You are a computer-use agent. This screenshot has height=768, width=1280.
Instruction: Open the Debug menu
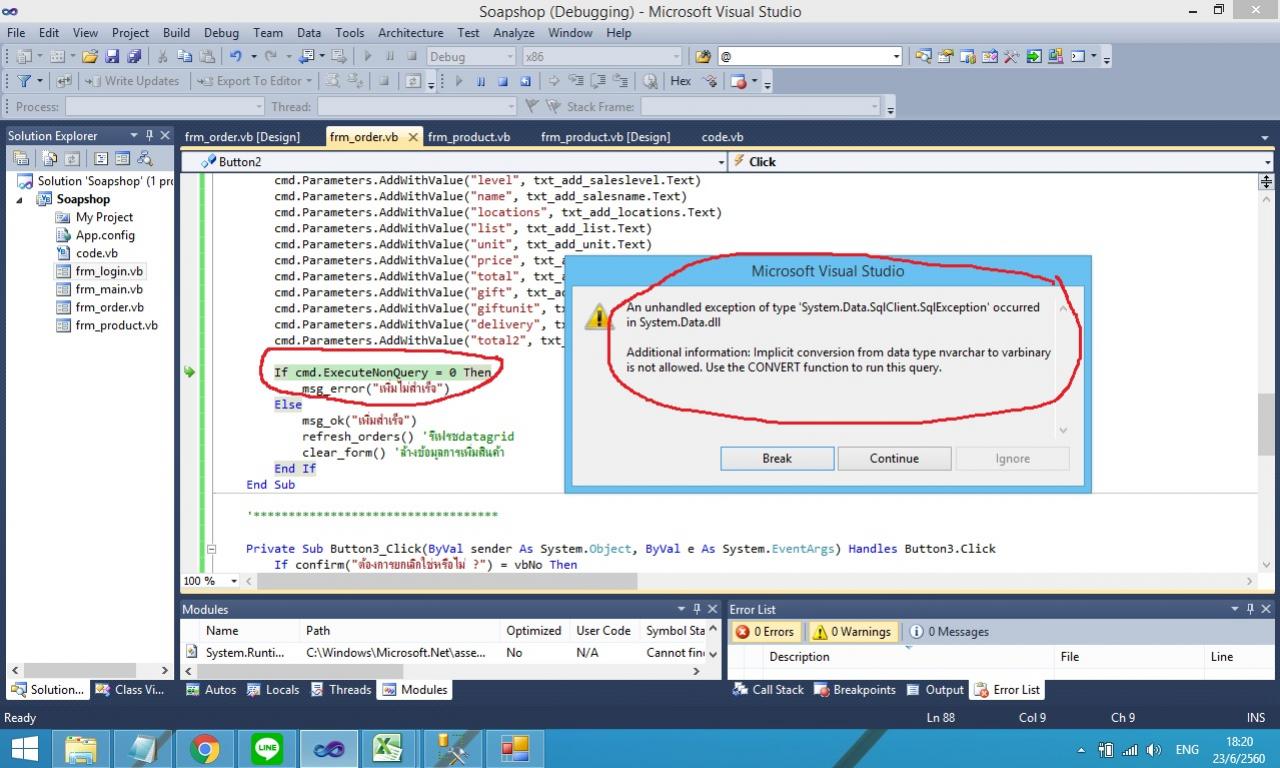[x=221, y=33]
